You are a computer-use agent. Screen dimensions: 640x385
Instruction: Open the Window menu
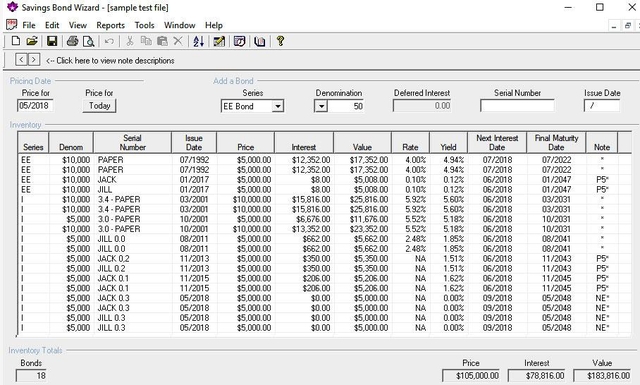[179, 25]
